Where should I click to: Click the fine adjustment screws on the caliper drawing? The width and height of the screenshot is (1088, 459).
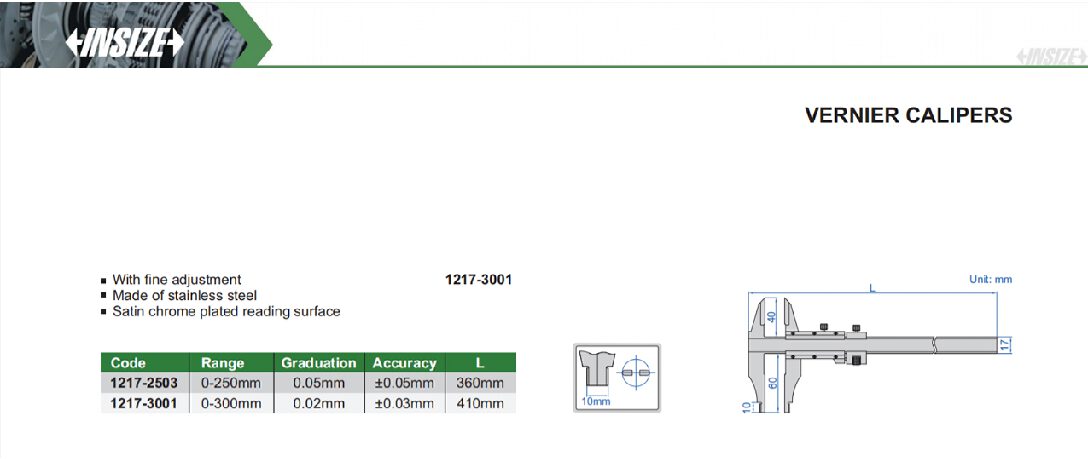click(839, 327)
